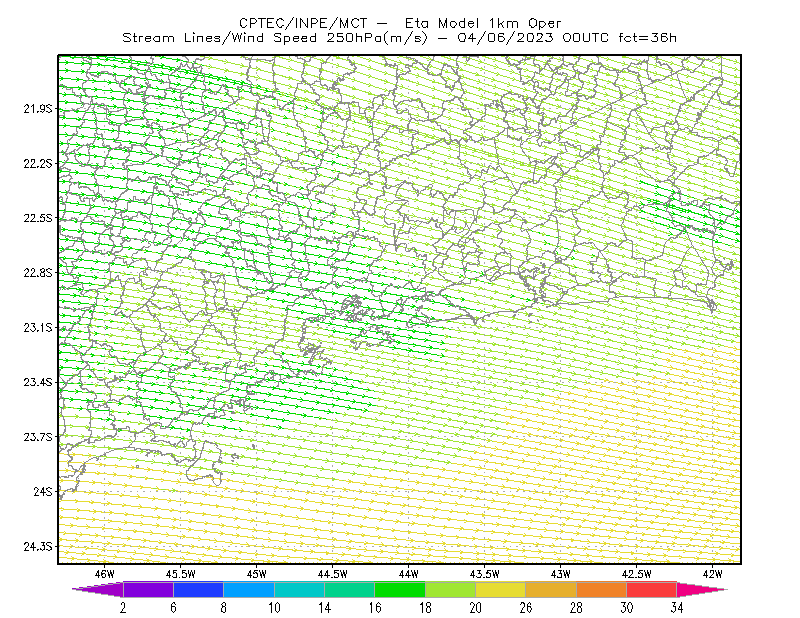
Task: Click the 46W longitude axis label
Action: tap(104, 574)
